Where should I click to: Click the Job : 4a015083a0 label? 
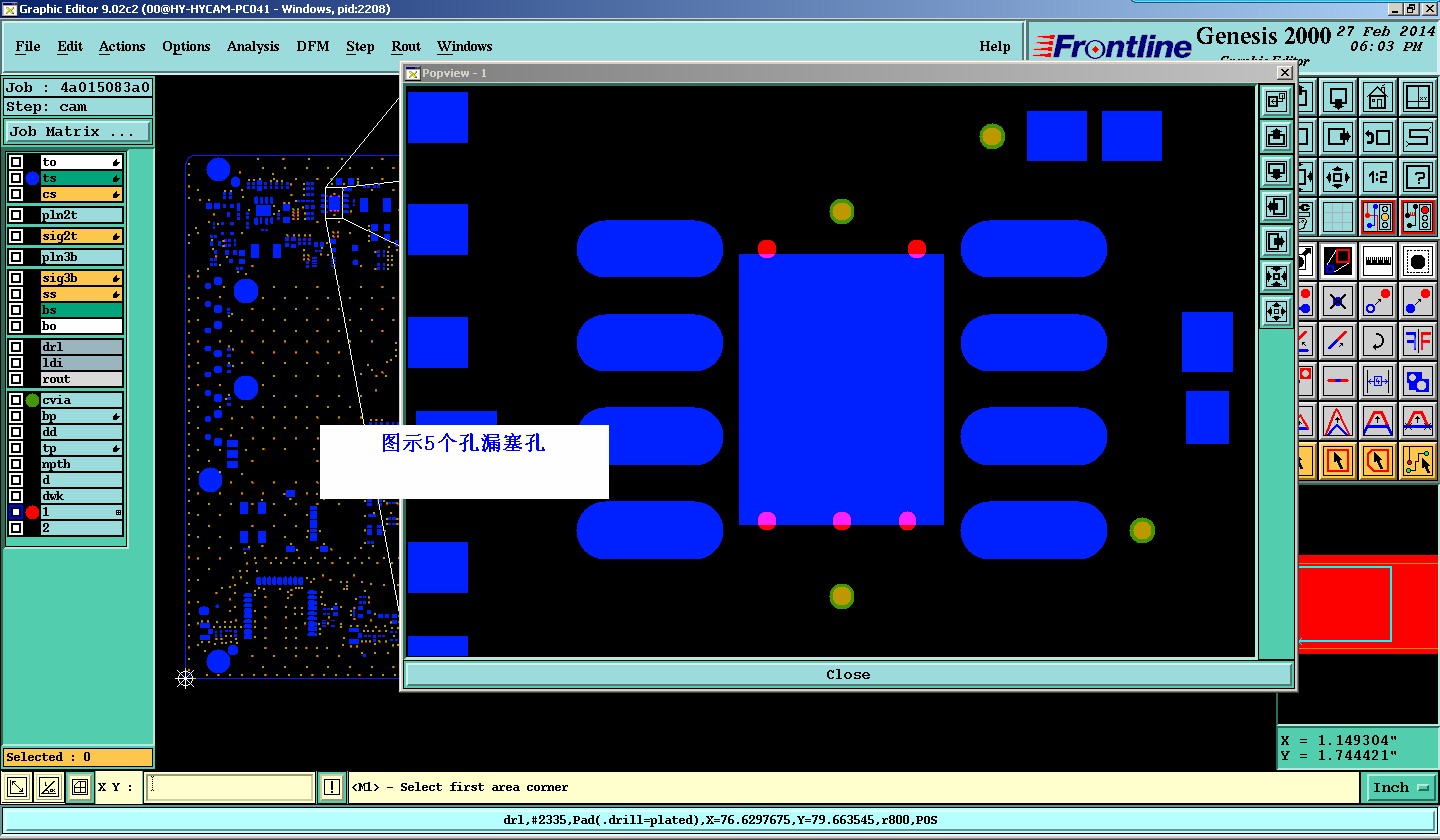(78, 87)
